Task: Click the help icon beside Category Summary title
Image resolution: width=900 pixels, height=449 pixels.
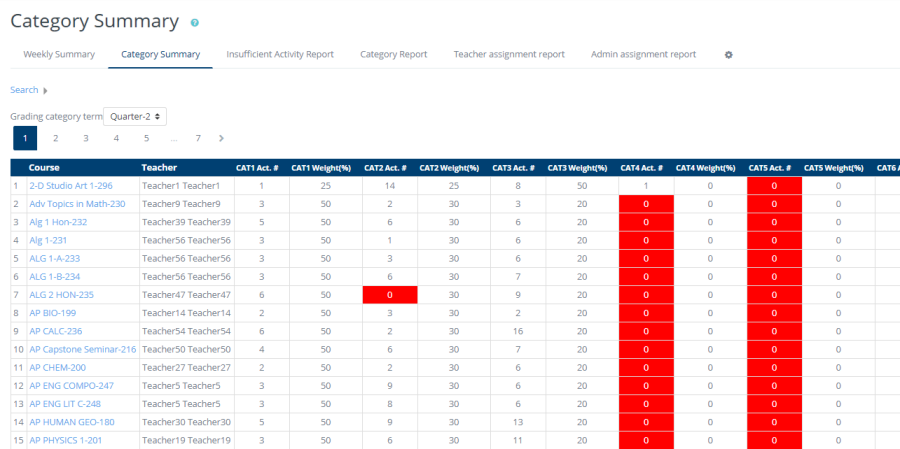Action: [x=195, y=22]
